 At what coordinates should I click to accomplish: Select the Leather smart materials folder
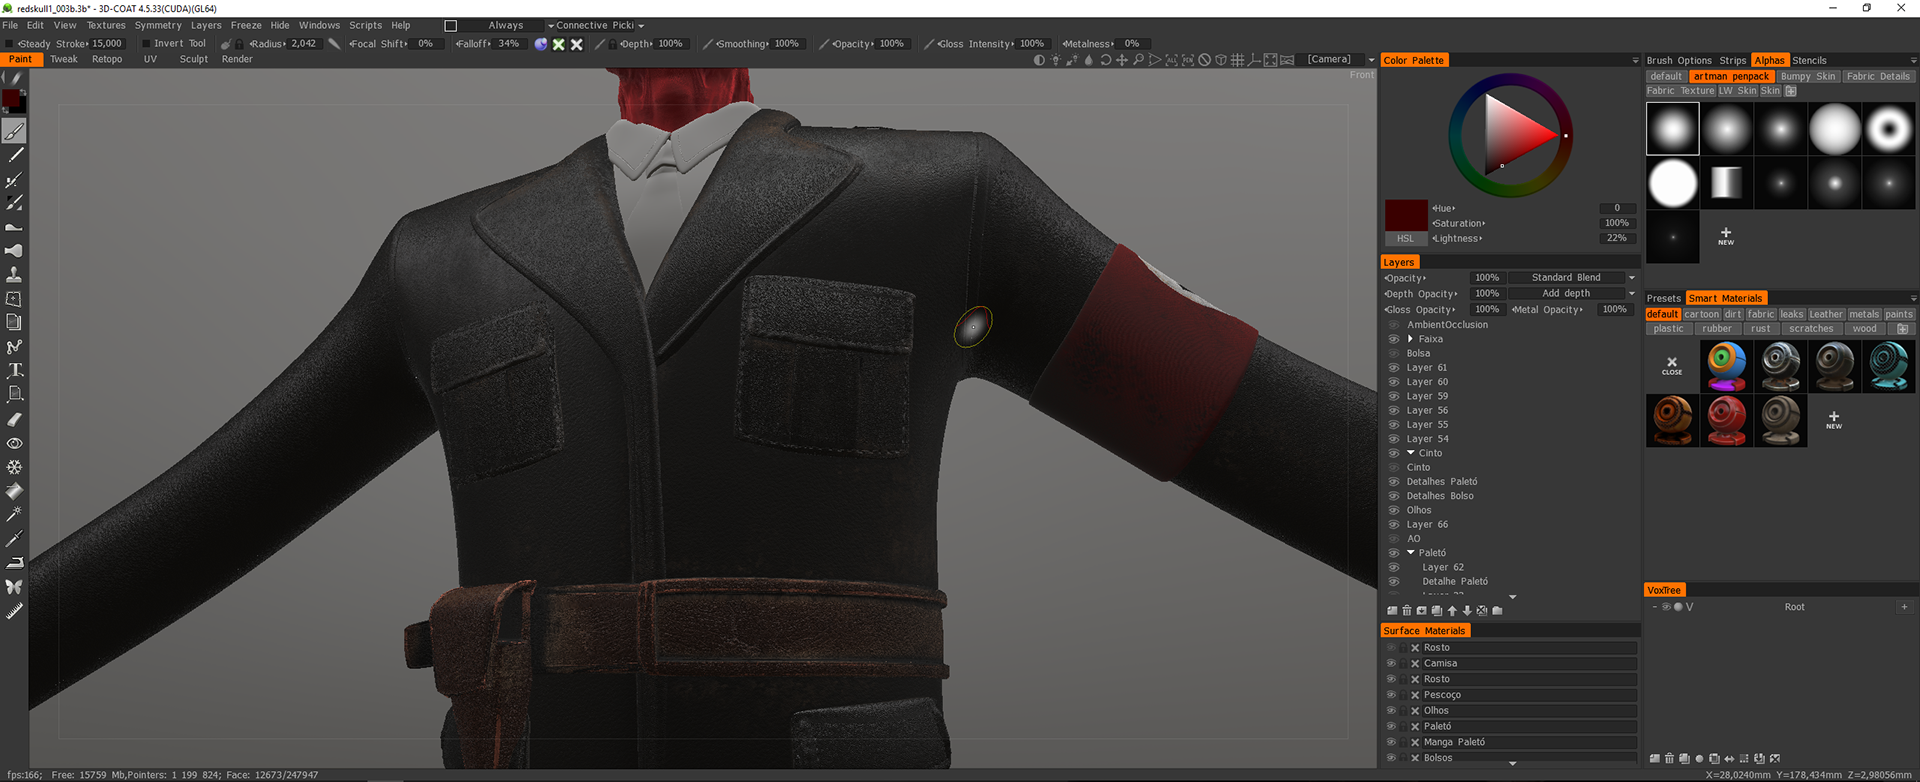click(x=1825, y=314)
